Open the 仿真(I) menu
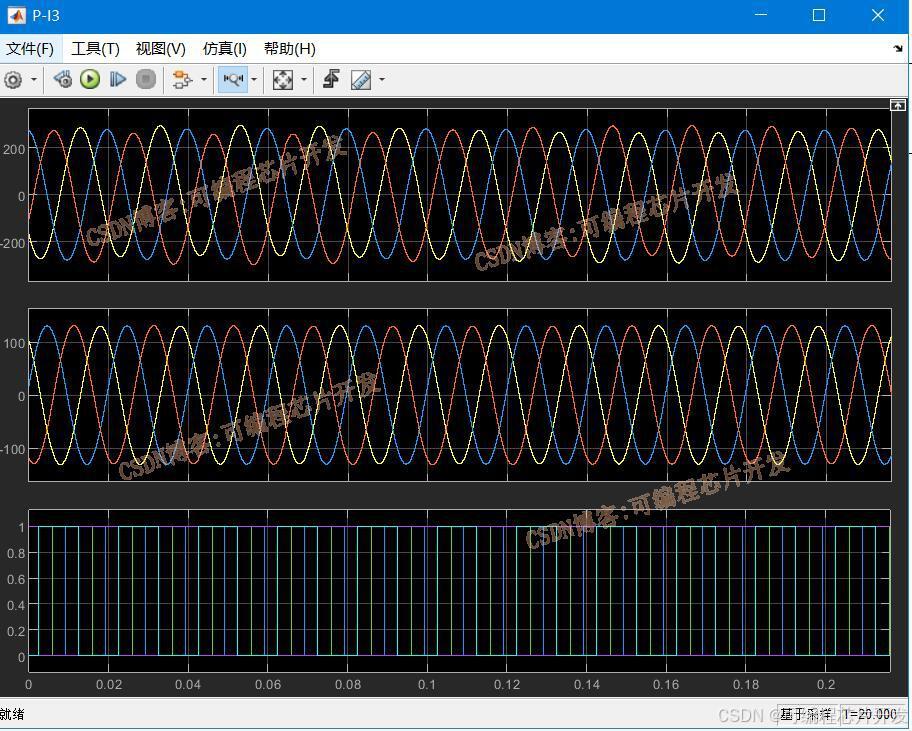This screenshot has width=912, height=731. pos(225,49)
